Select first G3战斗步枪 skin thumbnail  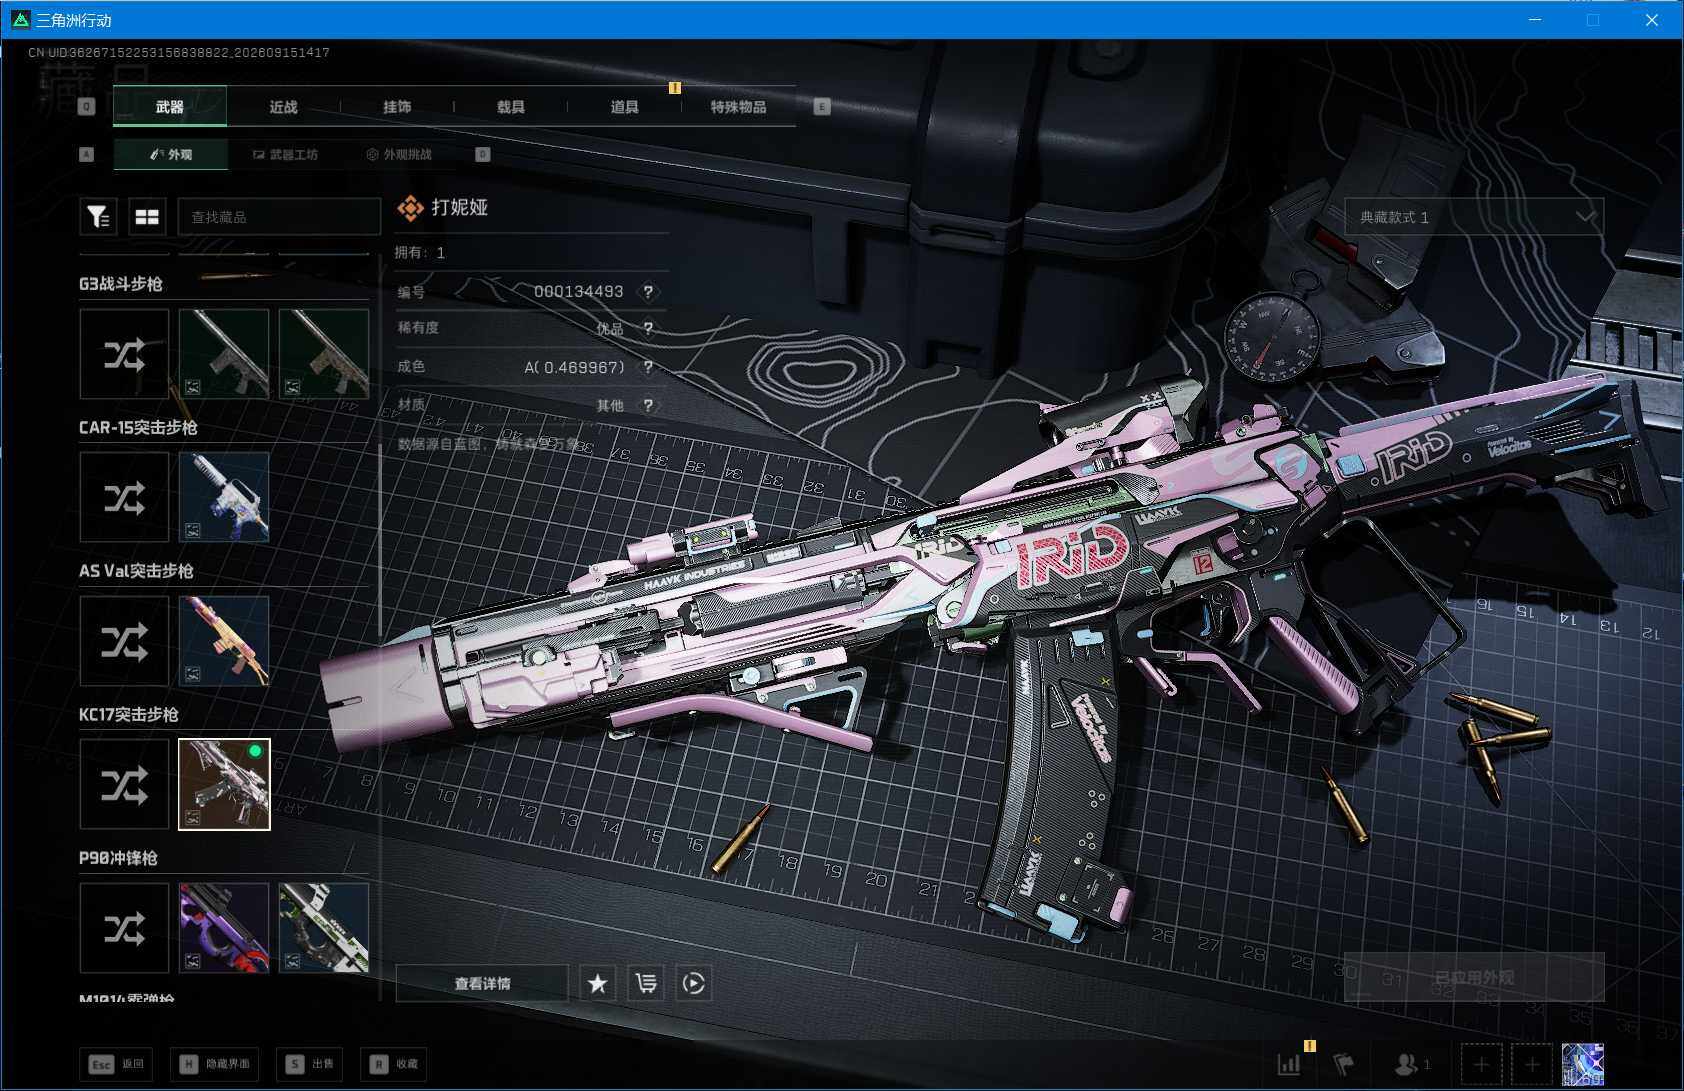coord(224,354)
